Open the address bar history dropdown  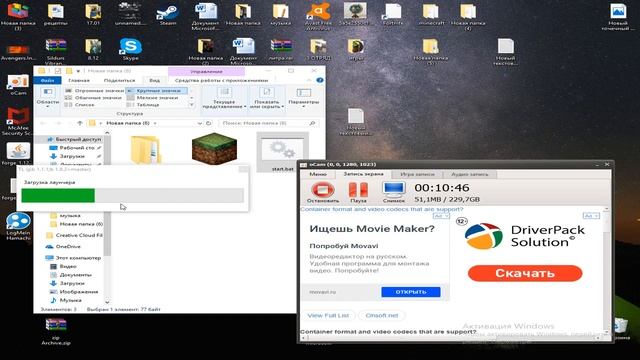point(199,123)
